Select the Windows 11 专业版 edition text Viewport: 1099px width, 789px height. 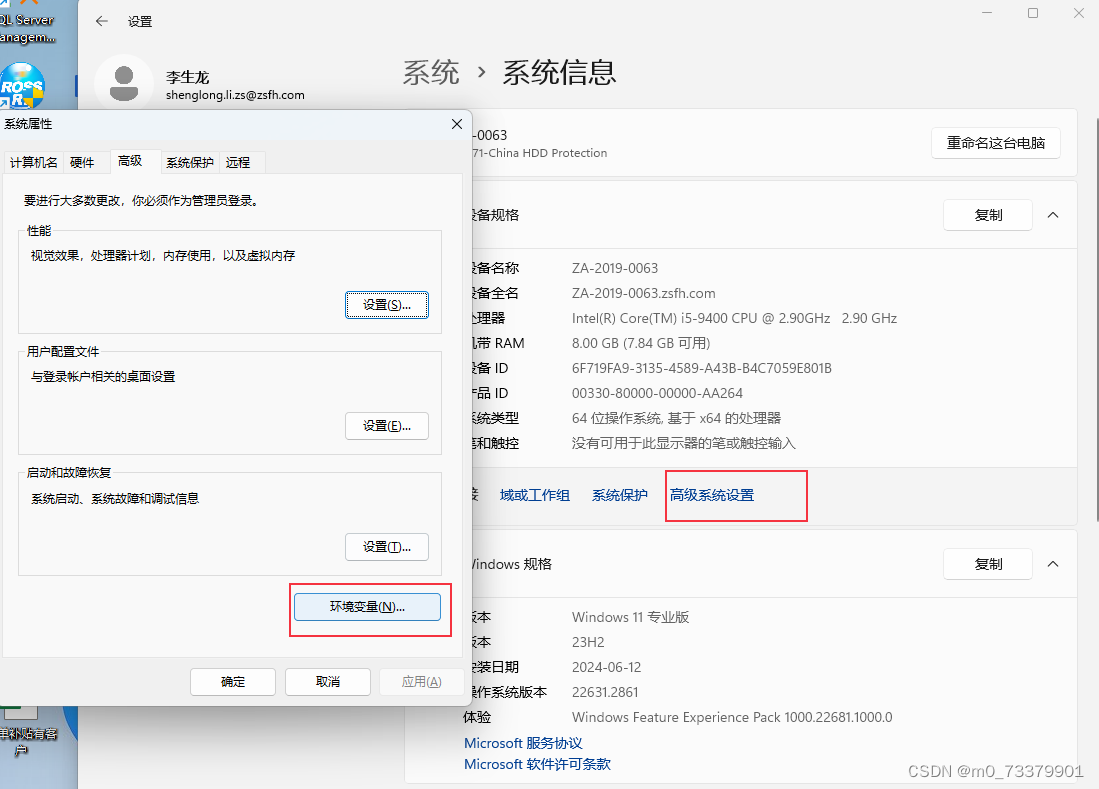tap(631, 617)
